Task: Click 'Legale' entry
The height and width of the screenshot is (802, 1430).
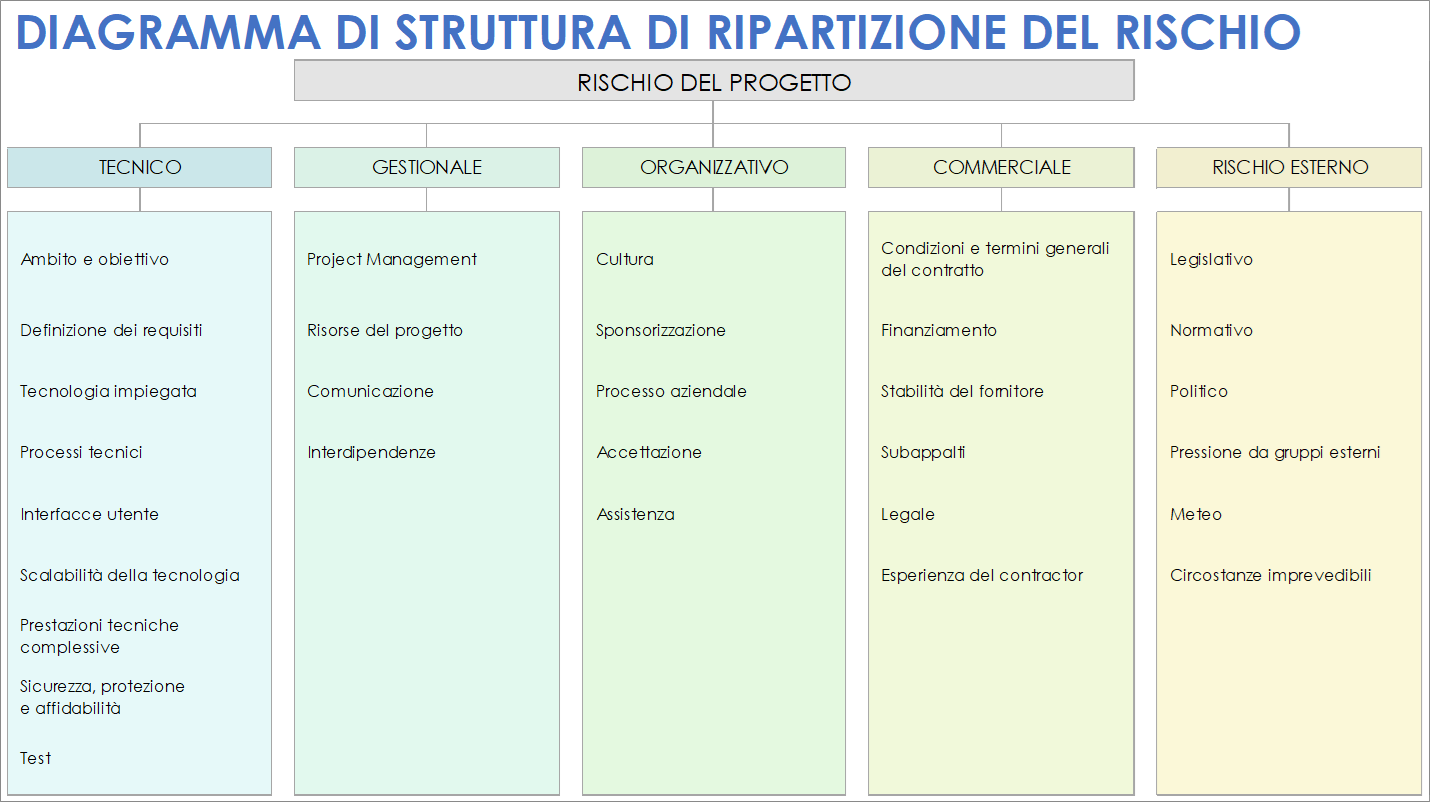Action: (x=908, y=514)
